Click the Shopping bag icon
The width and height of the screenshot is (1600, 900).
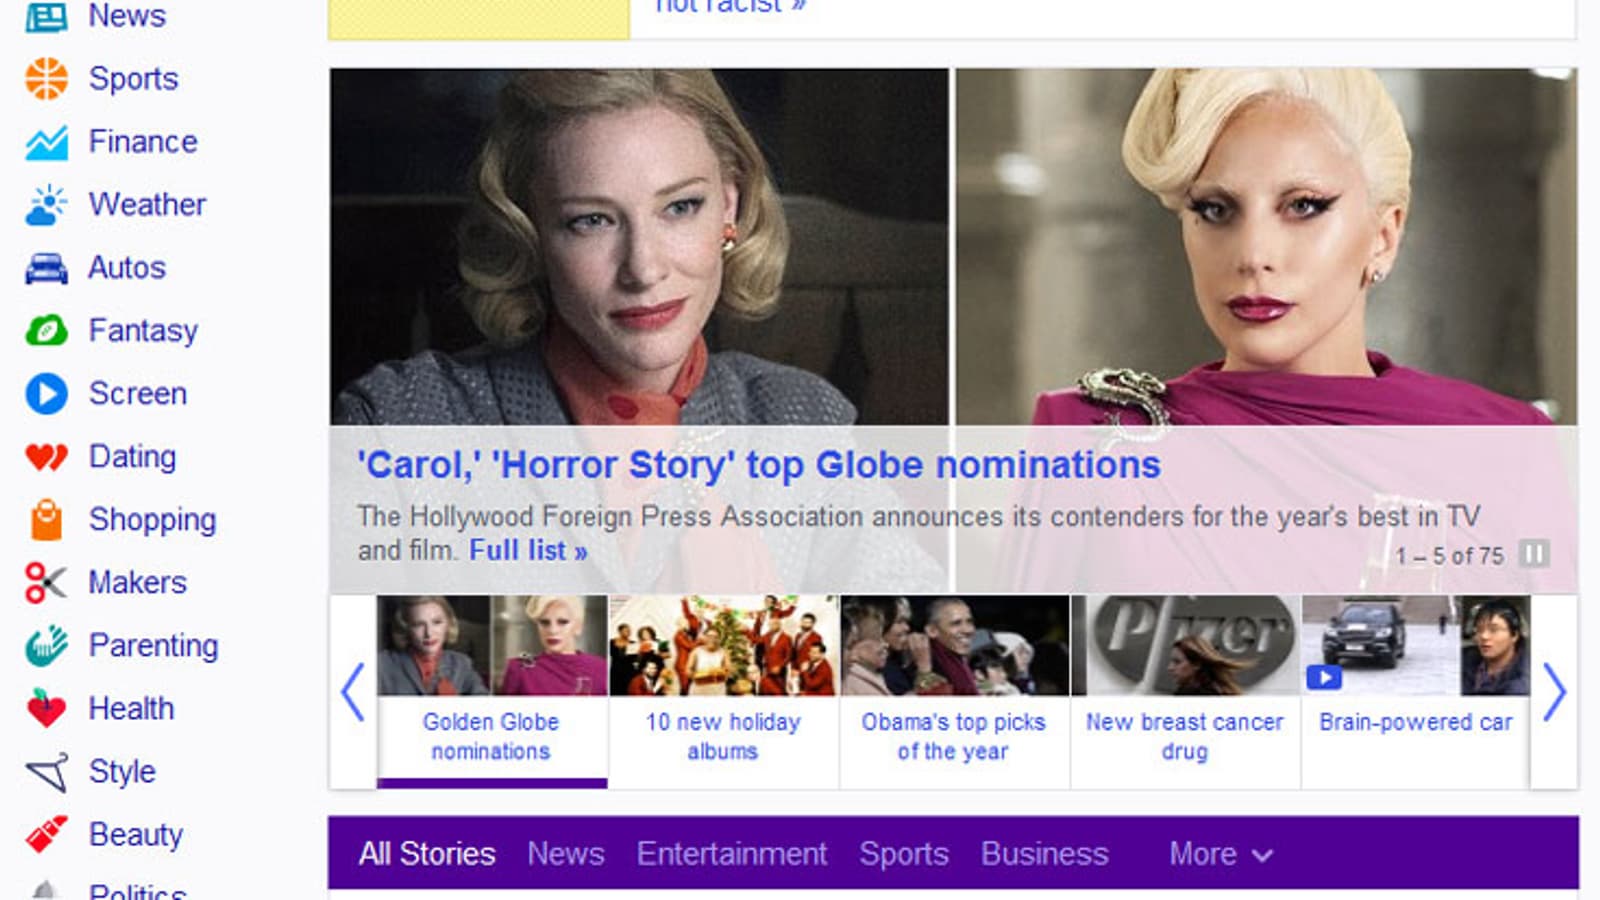coord(46,520)
